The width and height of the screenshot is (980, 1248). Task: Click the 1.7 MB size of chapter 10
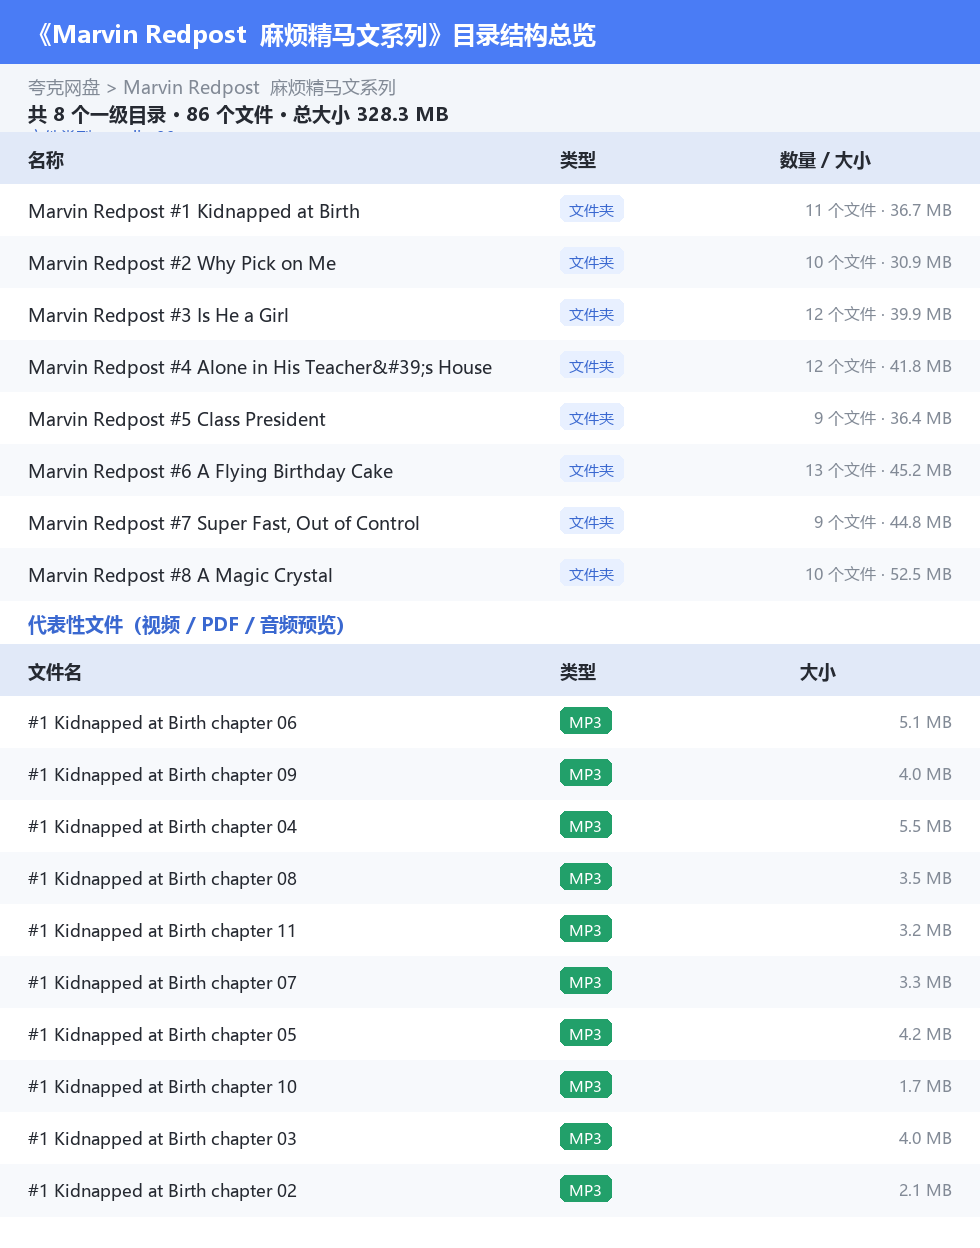[x=925, y=1086]
